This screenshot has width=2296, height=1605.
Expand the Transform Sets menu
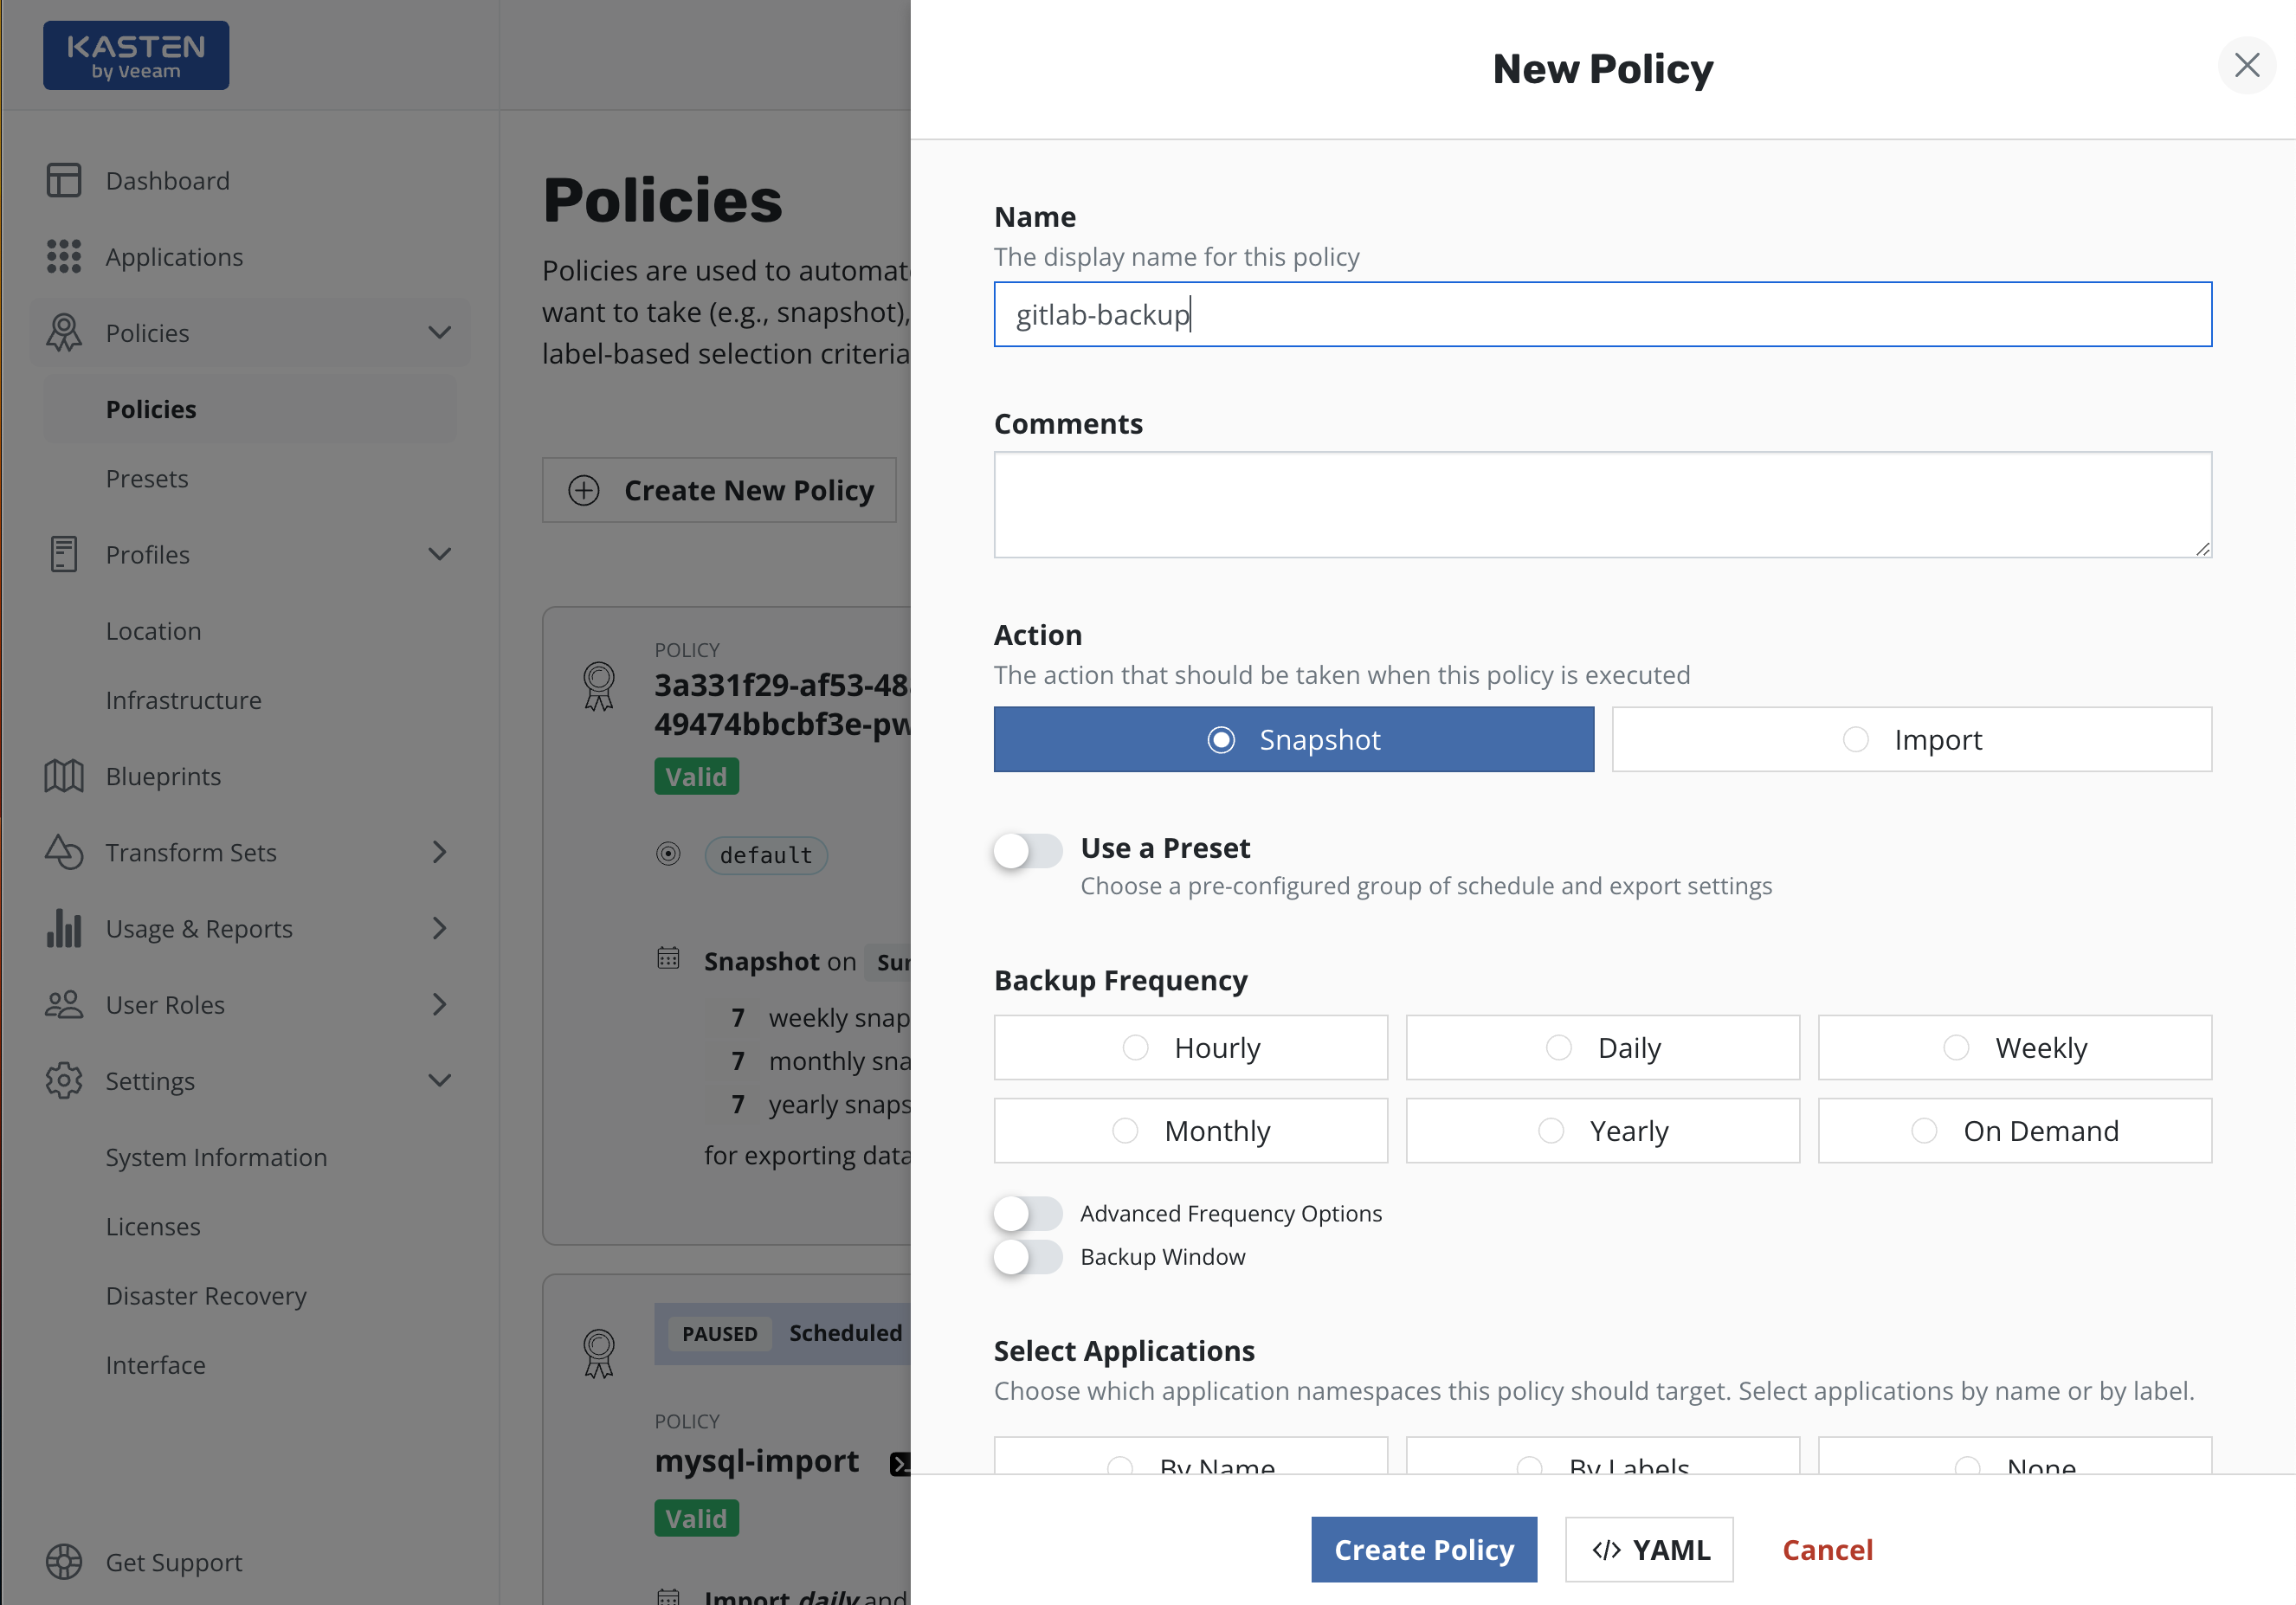pos(440,852)
